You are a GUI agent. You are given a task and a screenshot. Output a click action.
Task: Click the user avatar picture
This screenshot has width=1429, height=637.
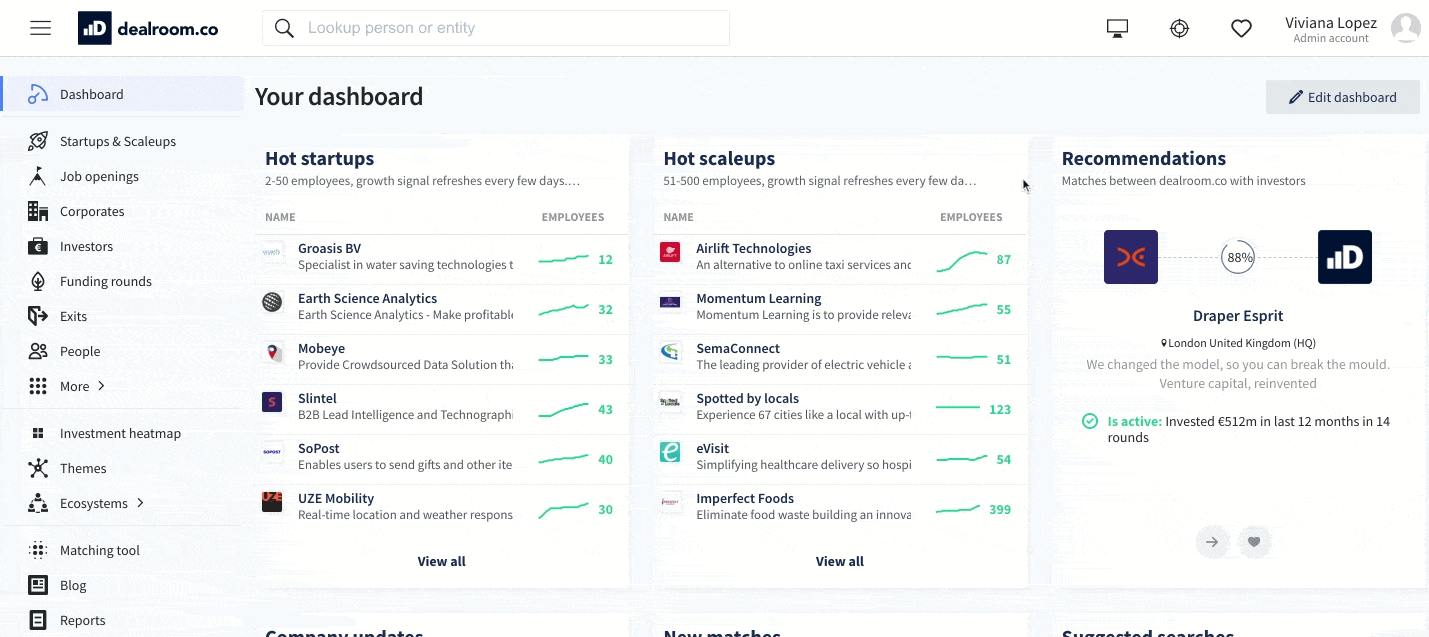(1406, 28)
